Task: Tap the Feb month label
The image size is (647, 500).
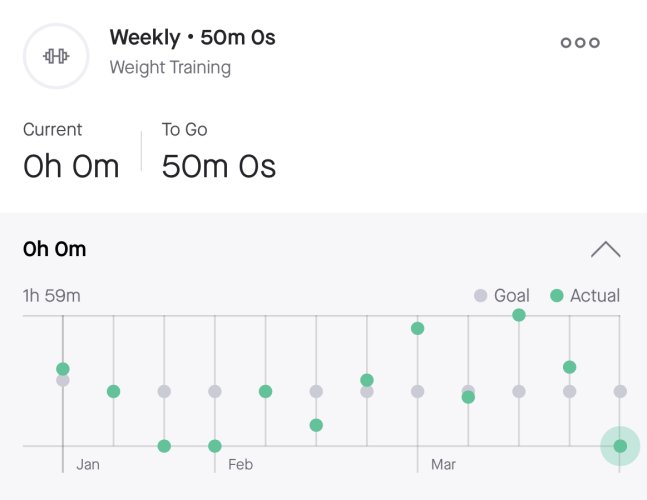Action: pos(240,465)
